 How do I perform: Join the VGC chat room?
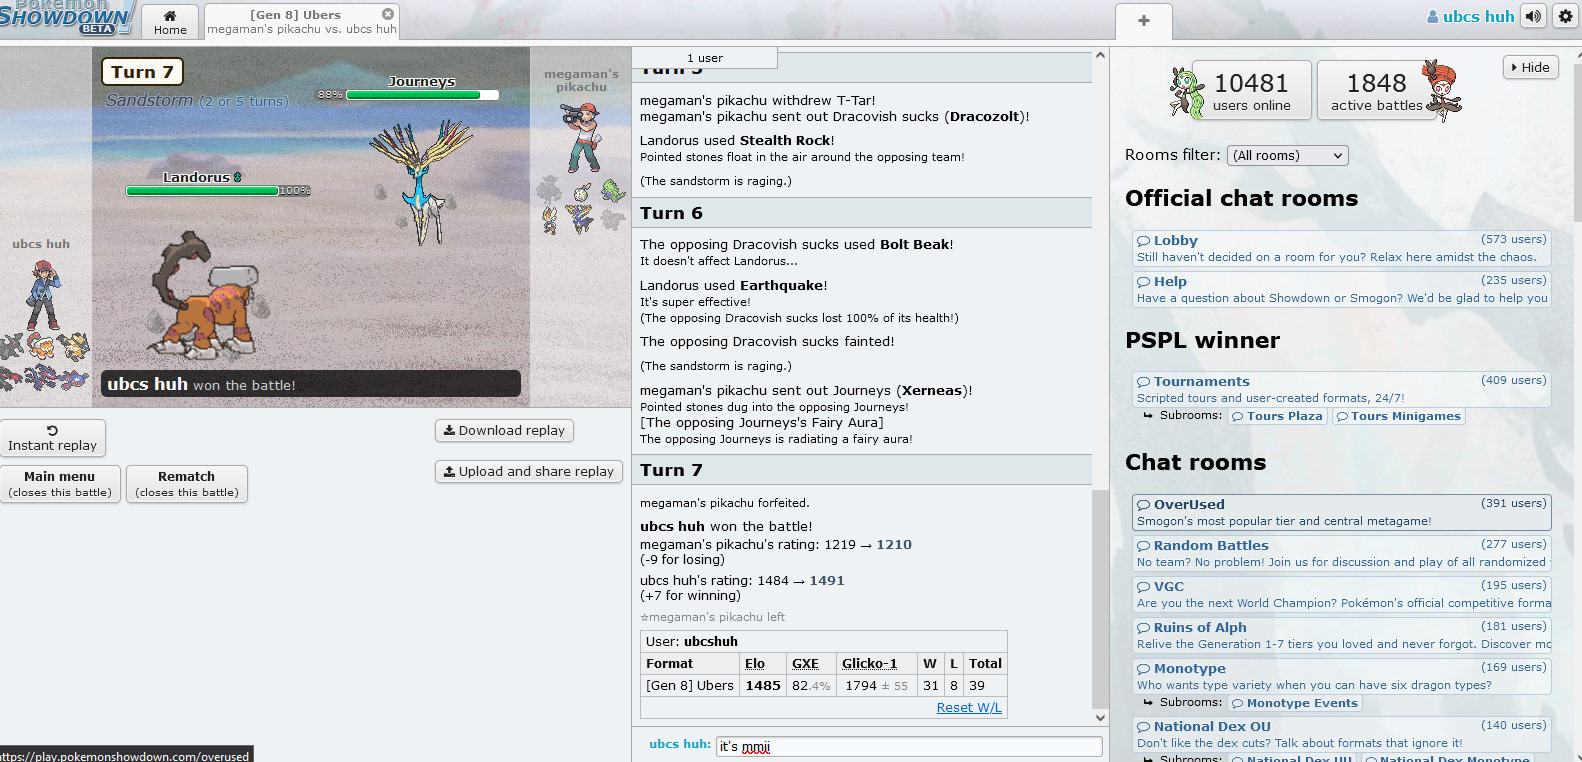[x=1342, y=594]
